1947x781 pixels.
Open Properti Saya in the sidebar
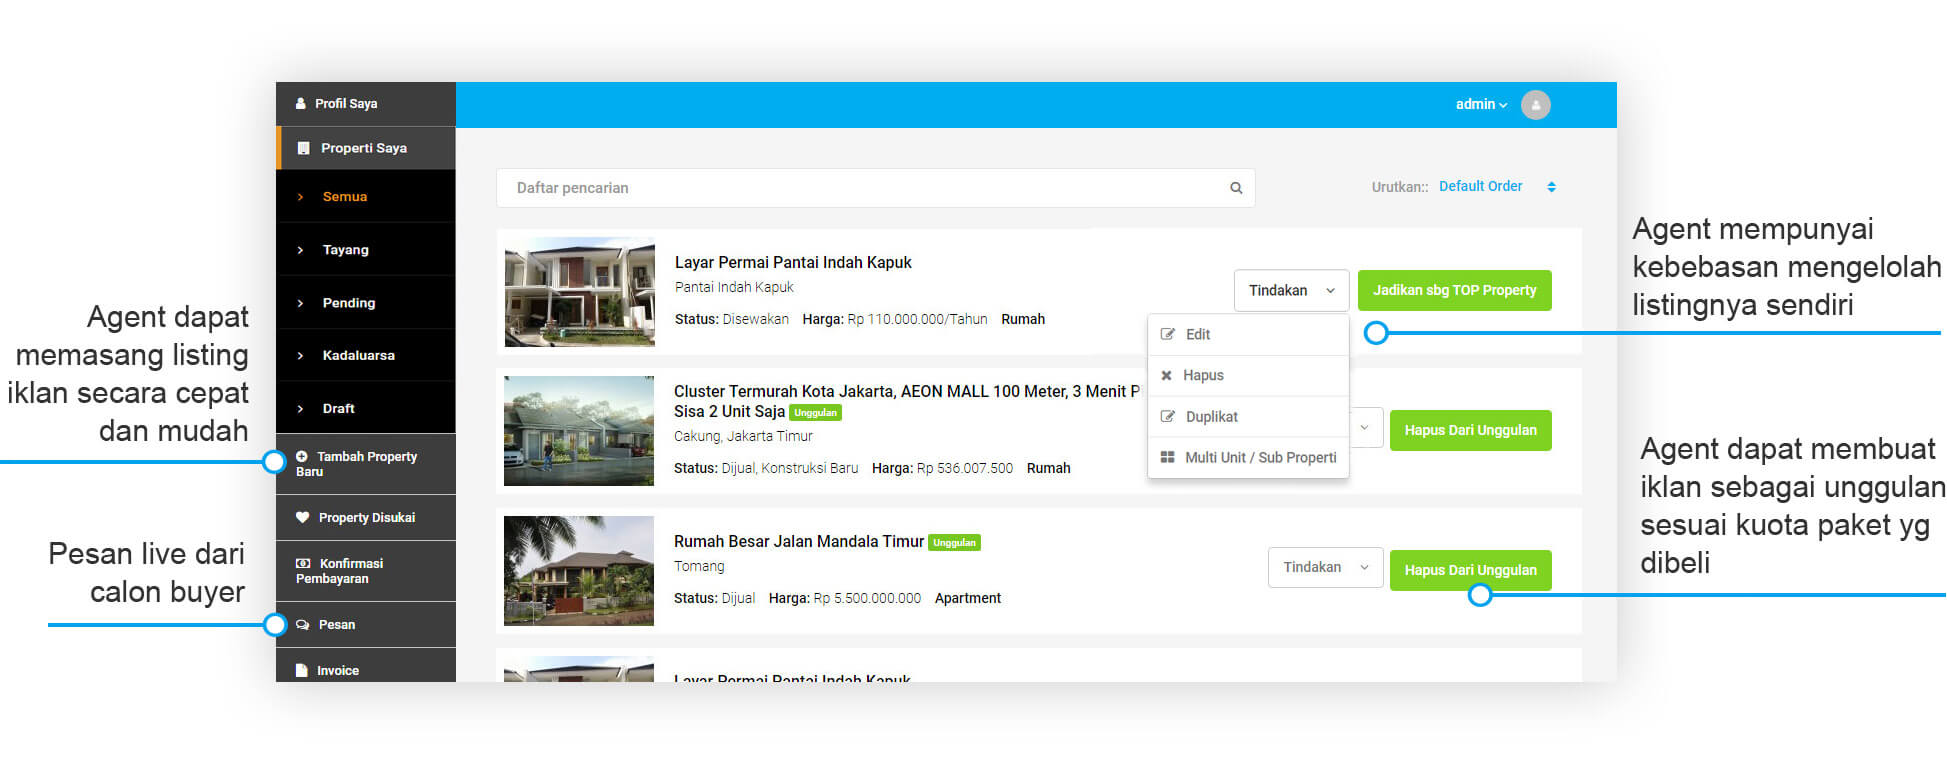coord(366,148)
